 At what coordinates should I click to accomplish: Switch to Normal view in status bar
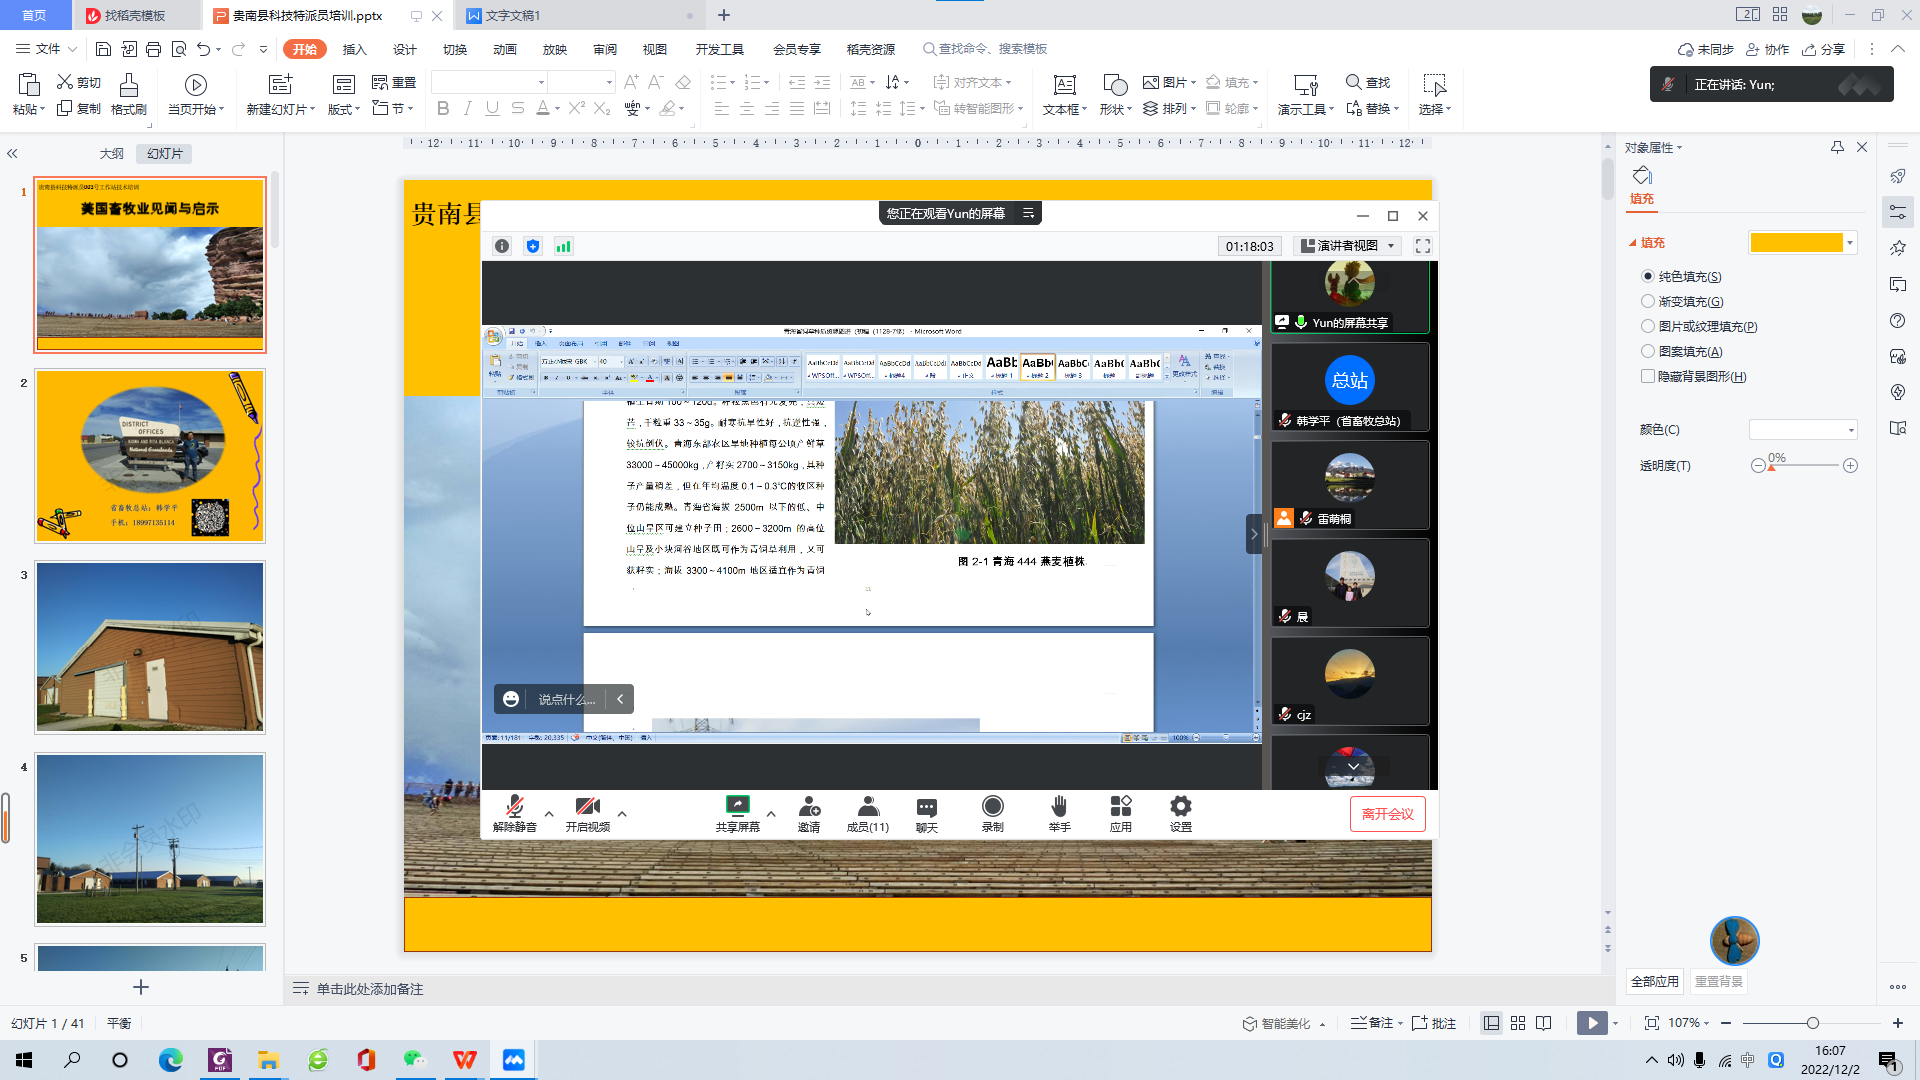(x=1491, y=1023)
